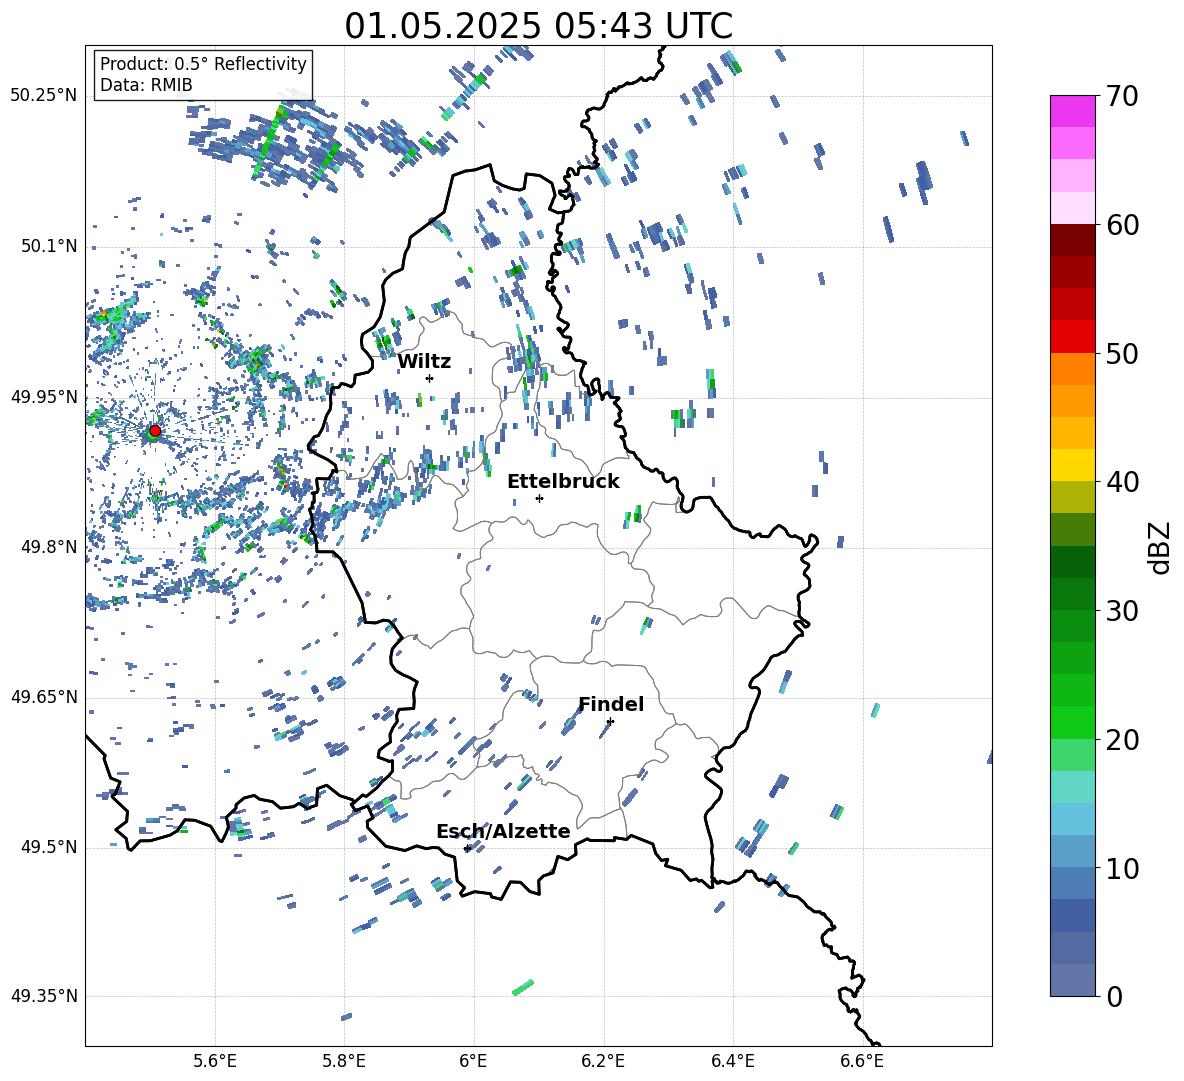
Task: Click the Findel station label
Action: (x=611, y=704)
